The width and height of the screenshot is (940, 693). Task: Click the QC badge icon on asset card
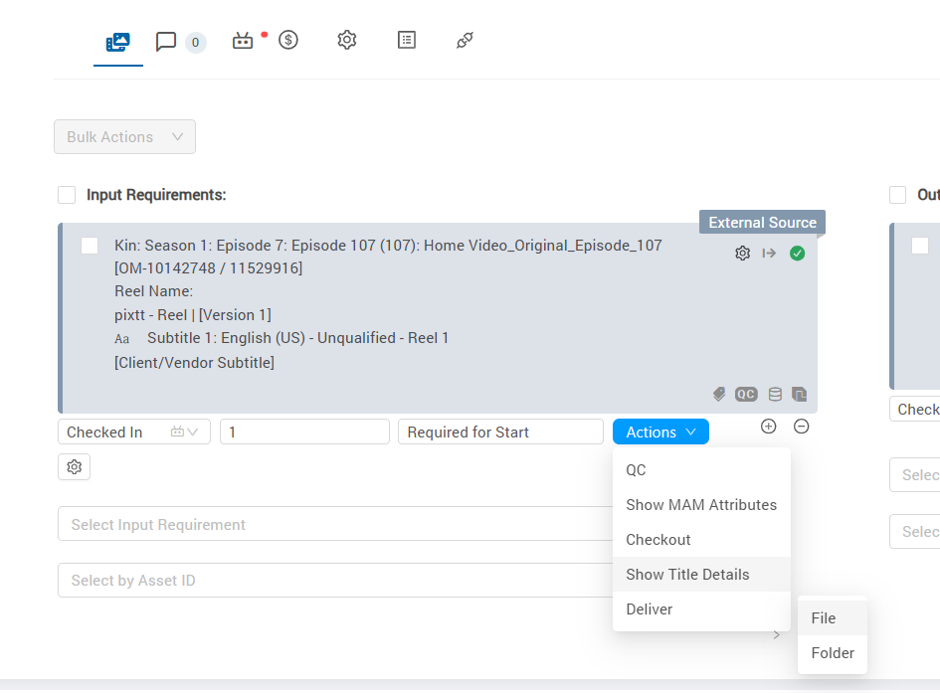click(746, 394)
